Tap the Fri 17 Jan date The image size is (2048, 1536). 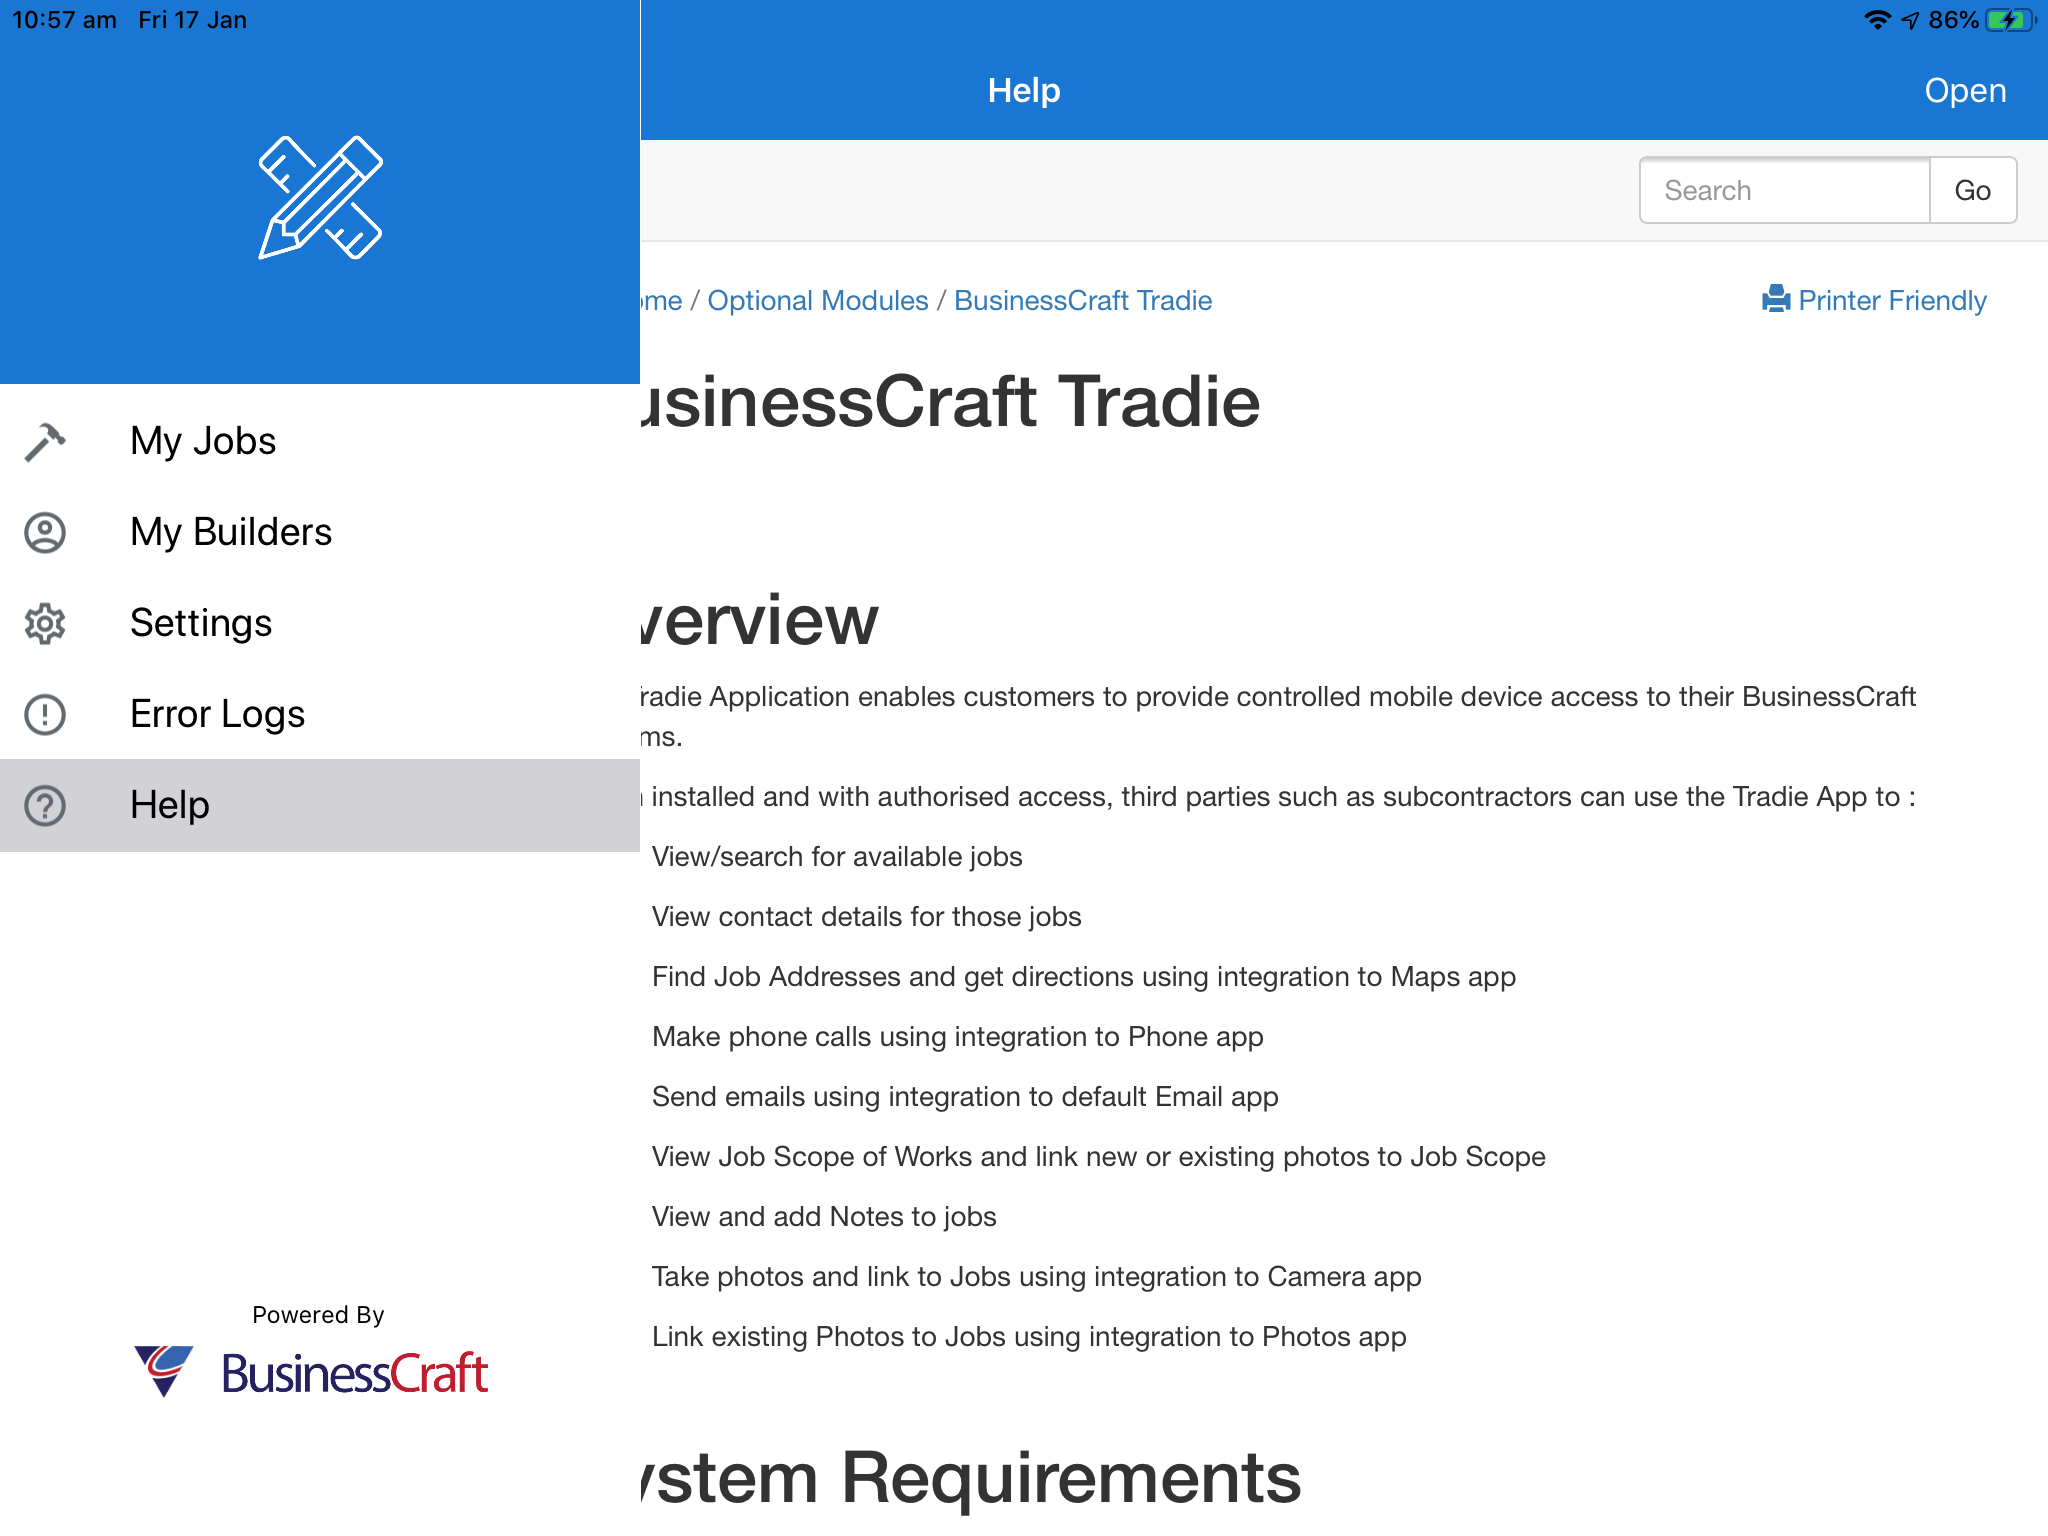point(192,20)
